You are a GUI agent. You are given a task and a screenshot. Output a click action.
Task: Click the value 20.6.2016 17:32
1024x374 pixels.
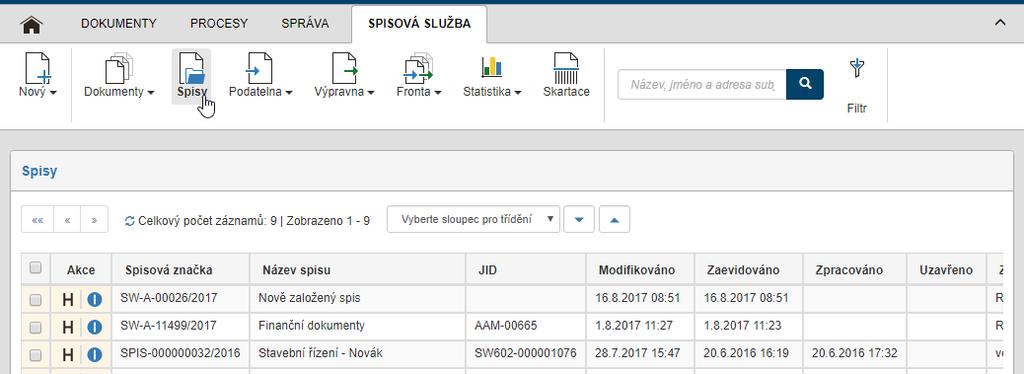tap(855, 353)
